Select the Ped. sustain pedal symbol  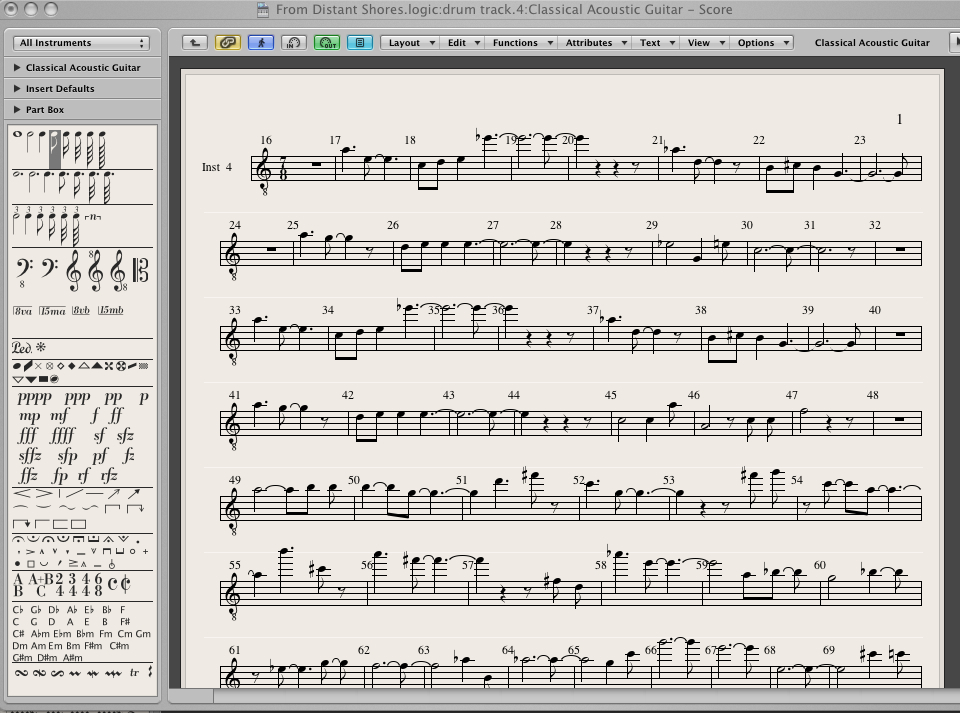[22, 348]
